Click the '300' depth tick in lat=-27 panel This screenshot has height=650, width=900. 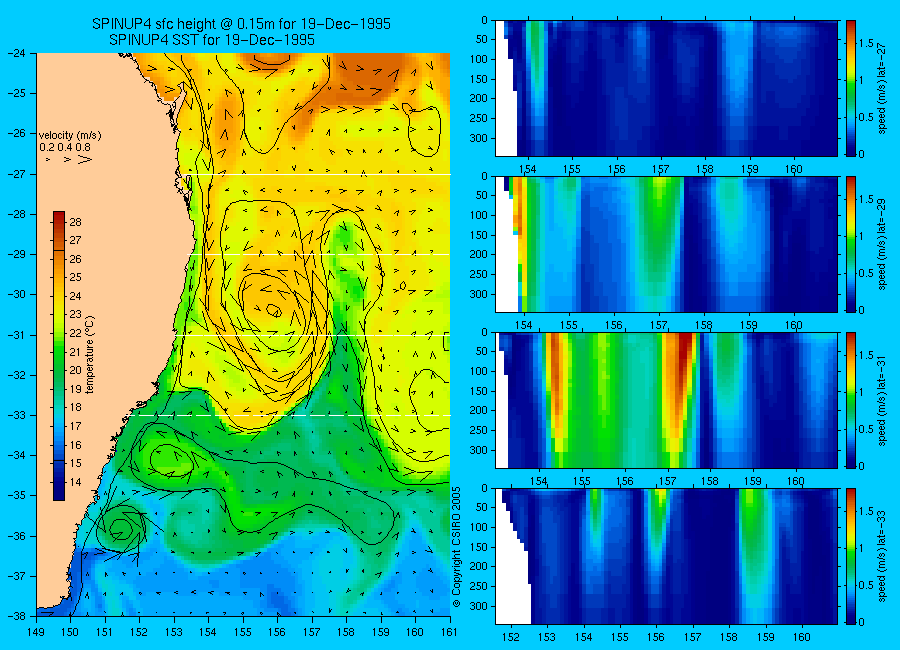479,138
